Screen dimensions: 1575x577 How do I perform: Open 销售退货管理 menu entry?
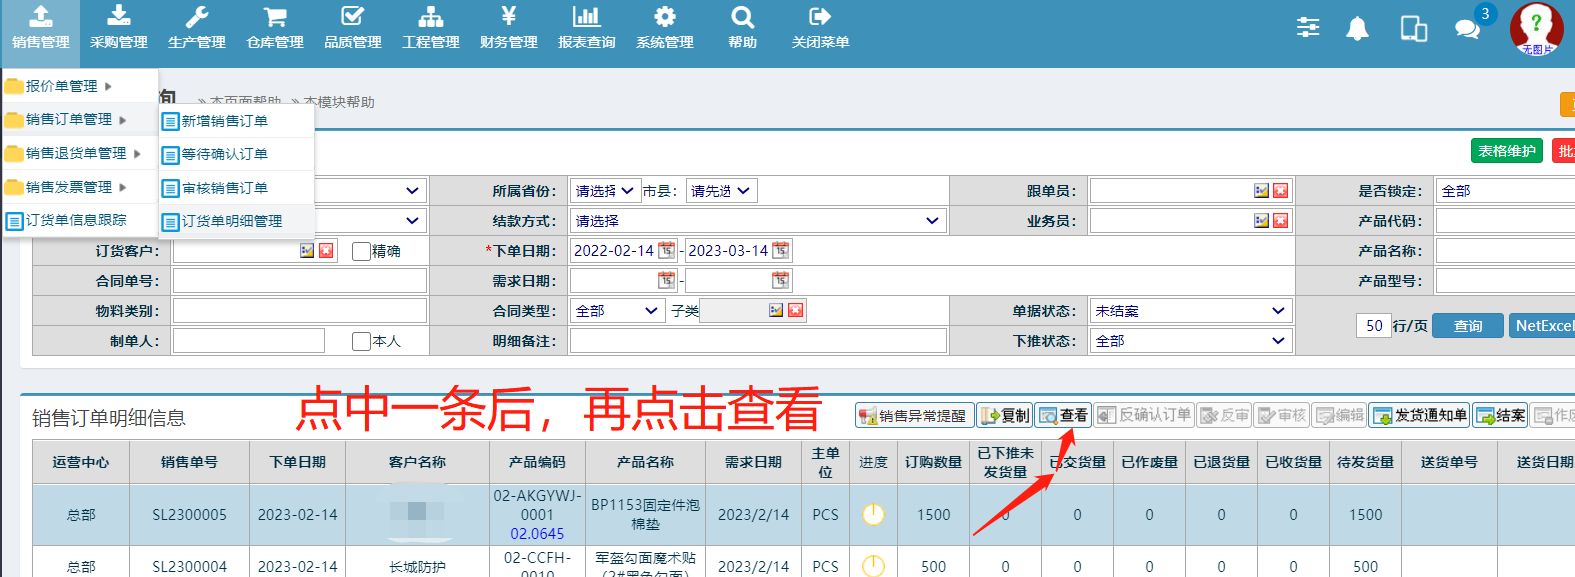pos(76,153)
